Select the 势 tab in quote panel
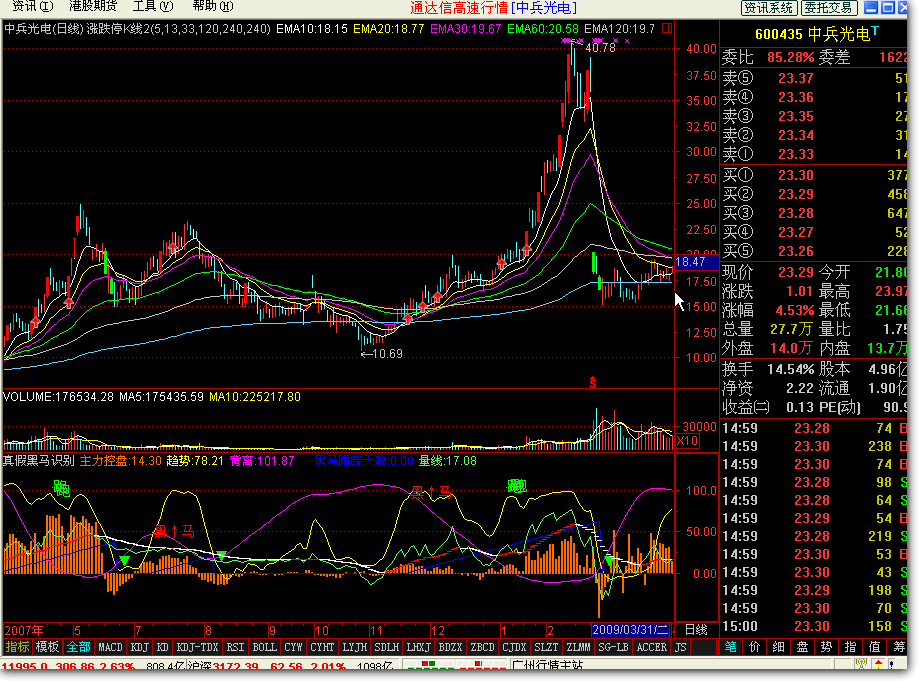The width and height of the screenshot is (922, 684). point(826,647)
